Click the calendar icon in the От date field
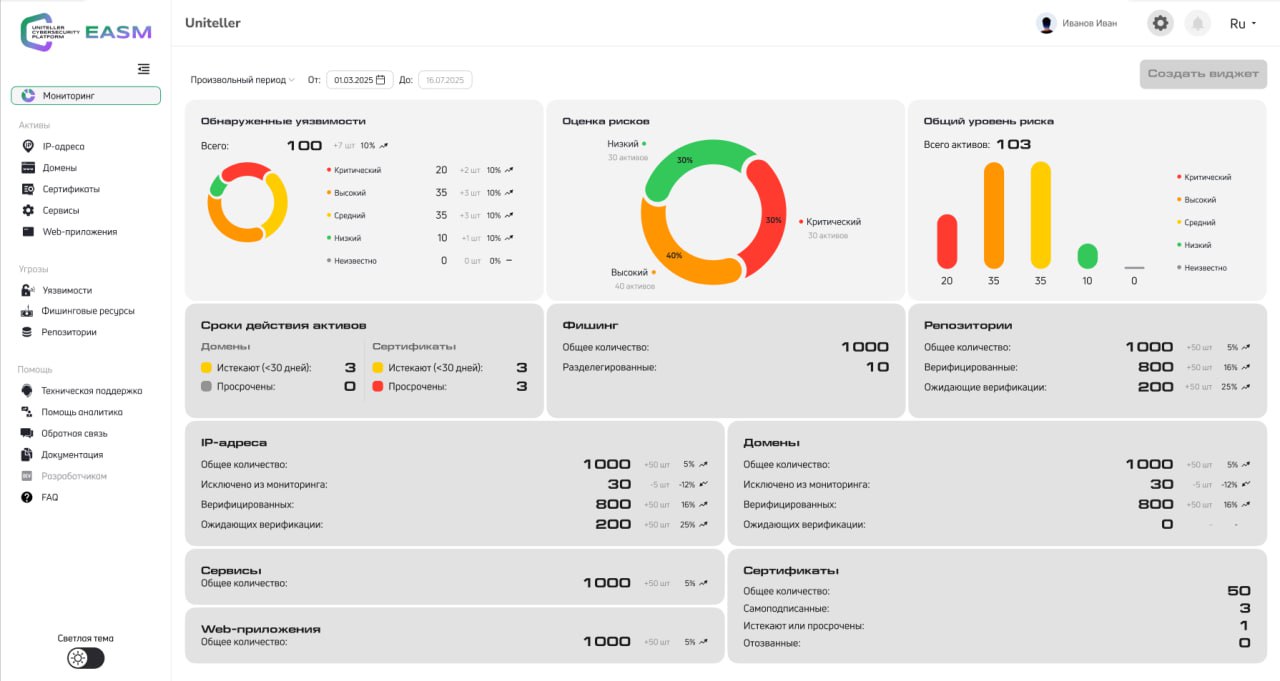 [x=380, y=80]
